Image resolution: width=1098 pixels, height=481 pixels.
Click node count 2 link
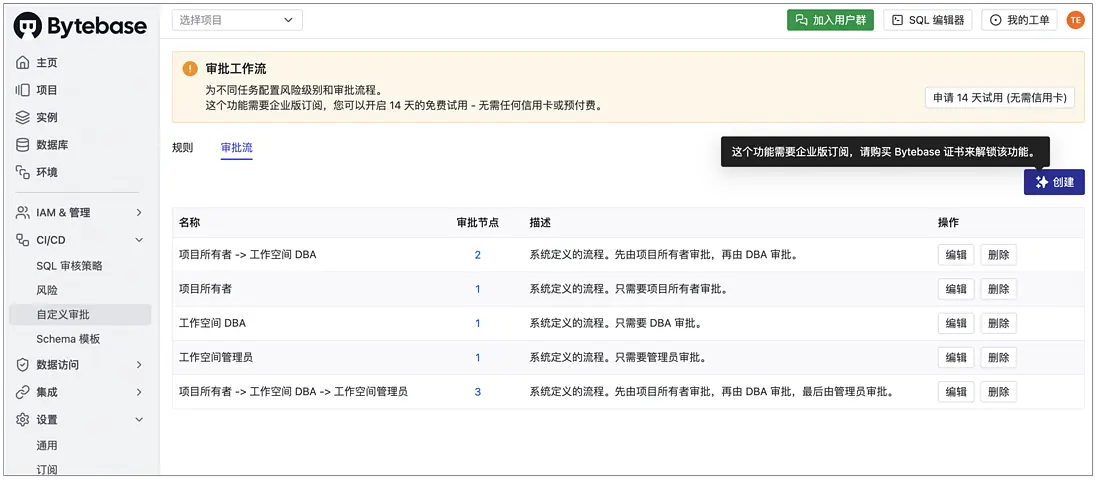click(x=478, y=255)
